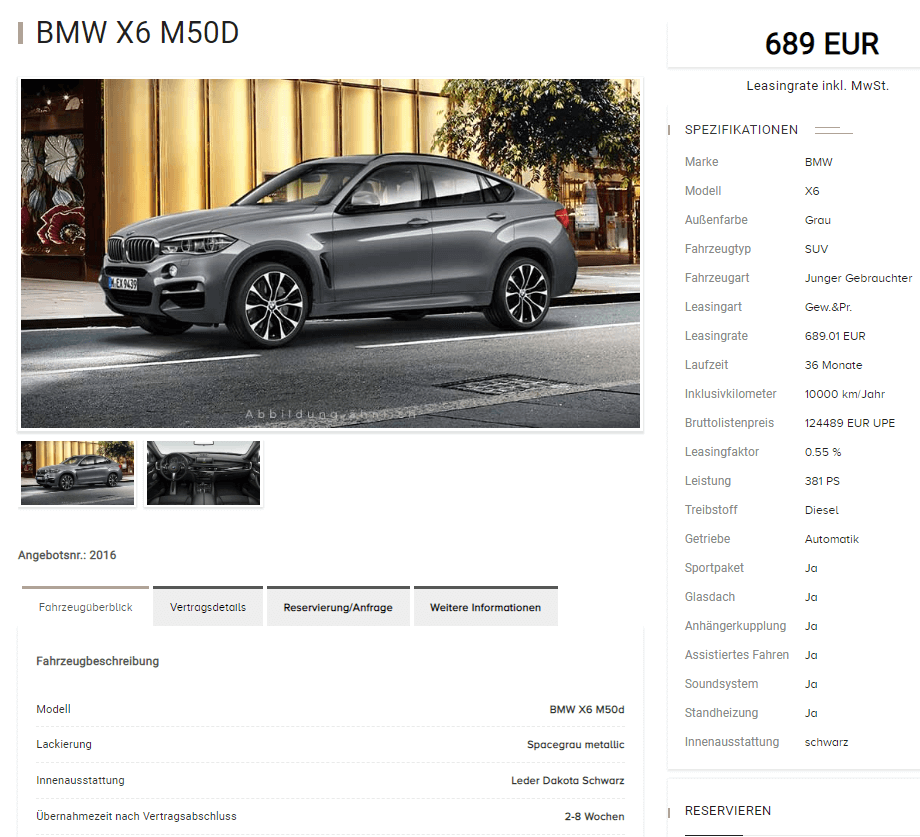Screen dimensions: 920x837
Task: Click the 'BMW X6 M50d' model value
Action: click(x=587, y=709)
